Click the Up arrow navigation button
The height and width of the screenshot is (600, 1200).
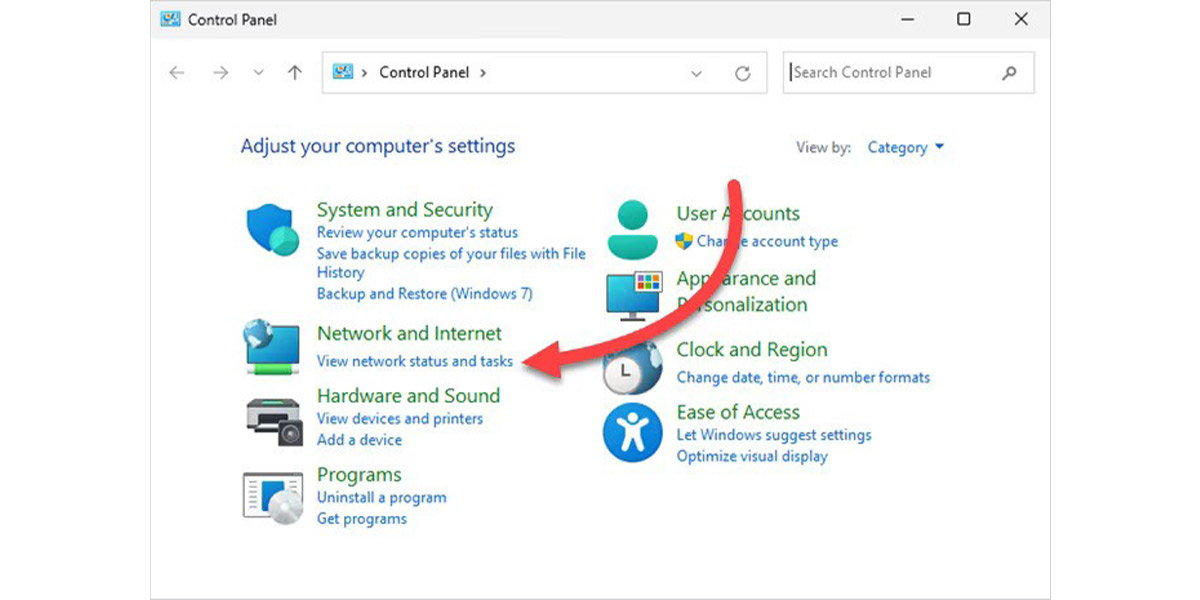click(x=294, y=73)
